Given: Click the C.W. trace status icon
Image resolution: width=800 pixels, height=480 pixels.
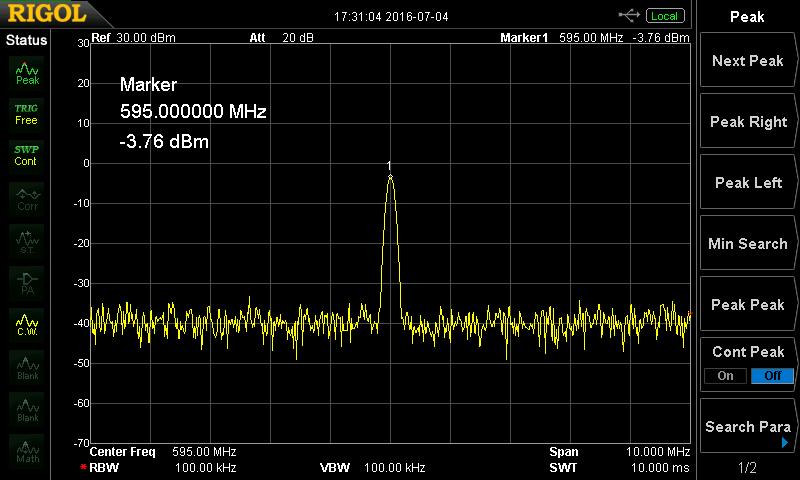Looking at the screenshot, I should (27, 325).
